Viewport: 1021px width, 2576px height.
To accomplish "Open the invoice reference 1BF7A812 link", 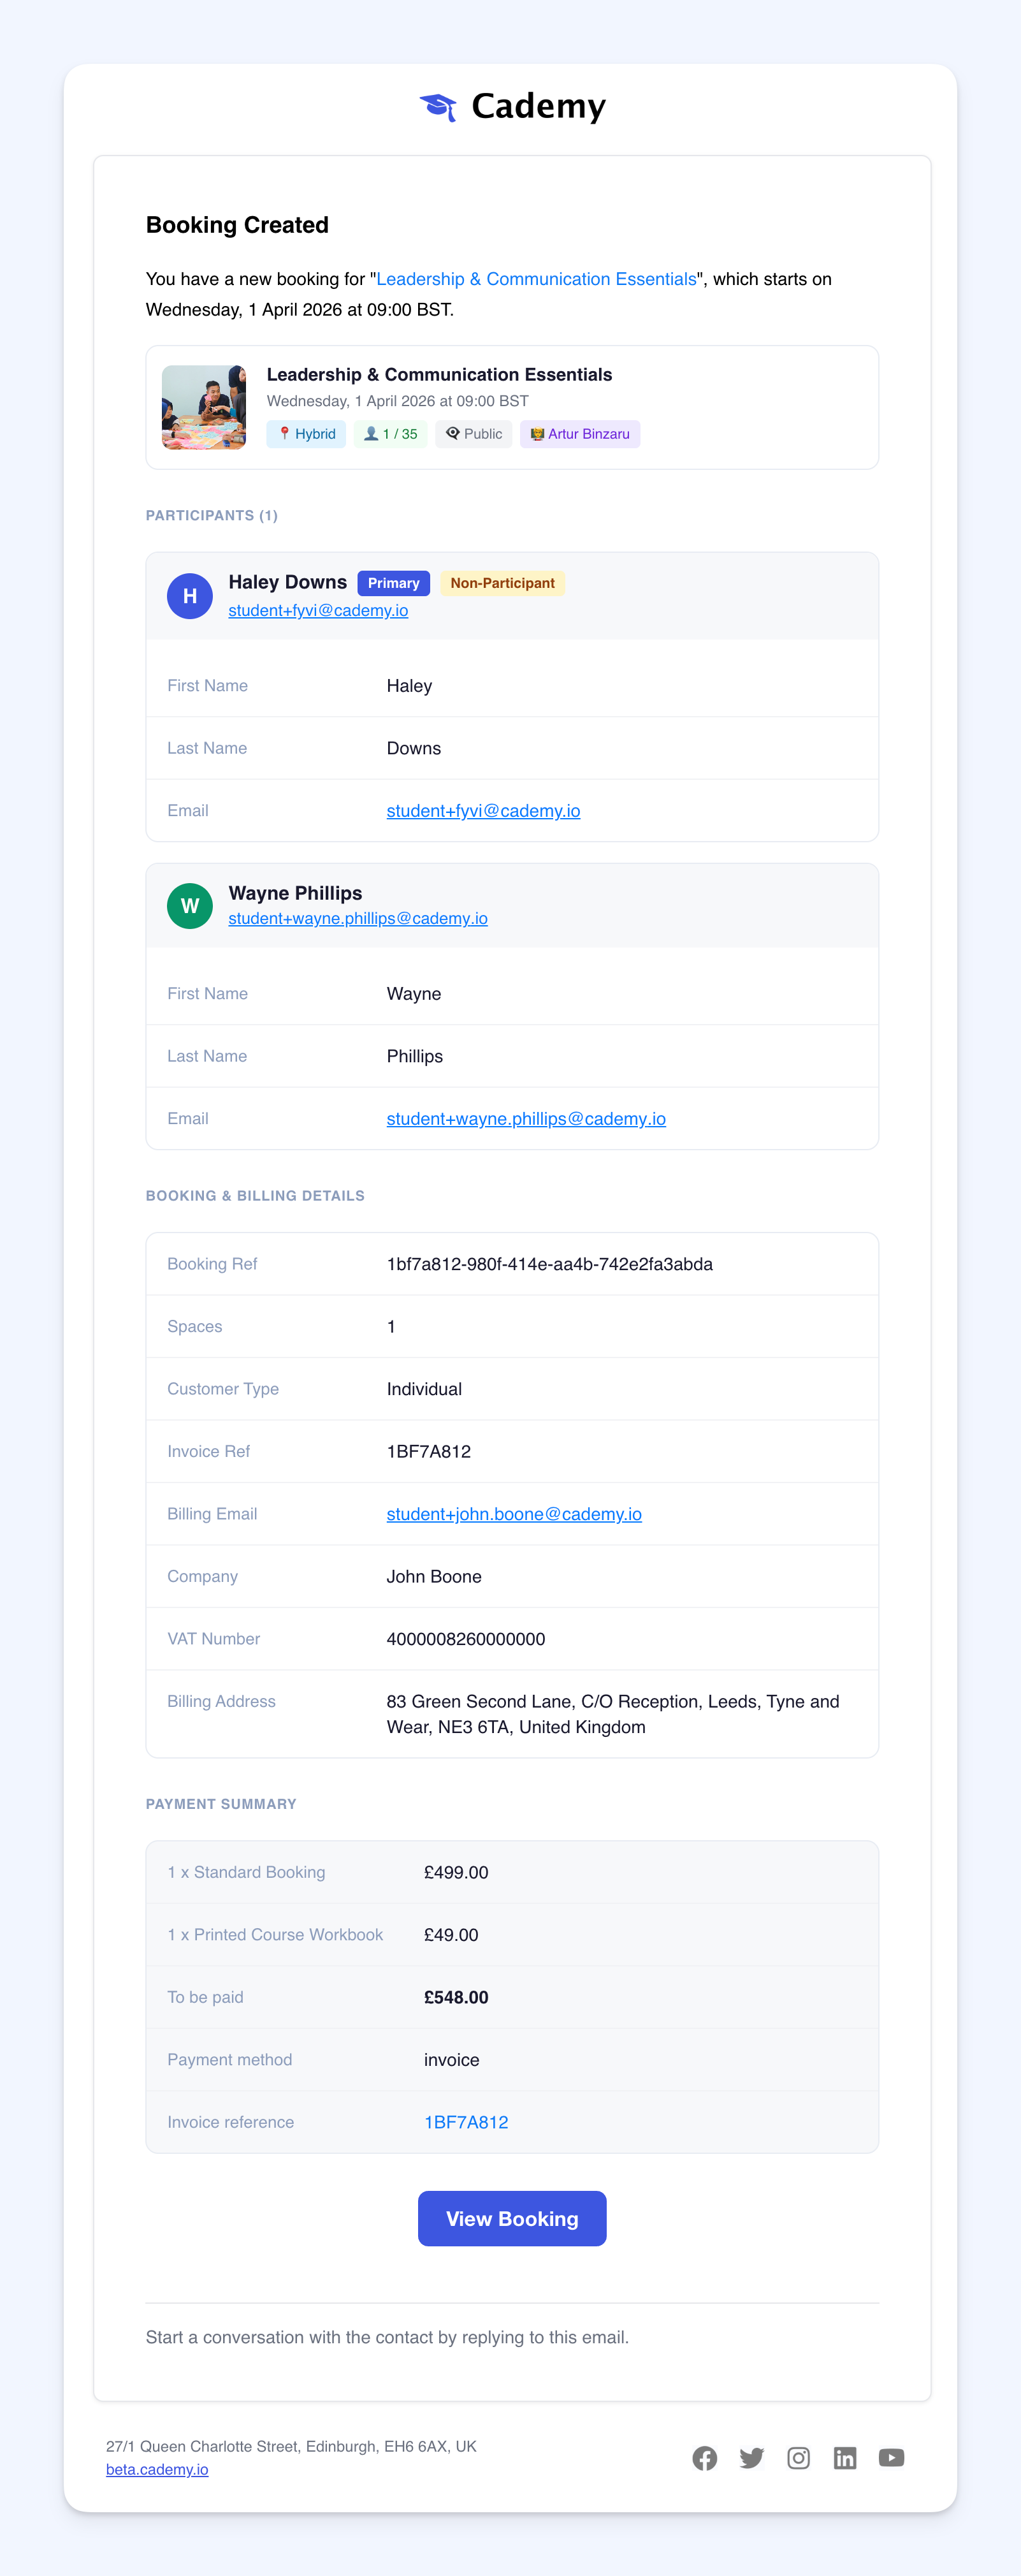I will tap(466, 2122).
